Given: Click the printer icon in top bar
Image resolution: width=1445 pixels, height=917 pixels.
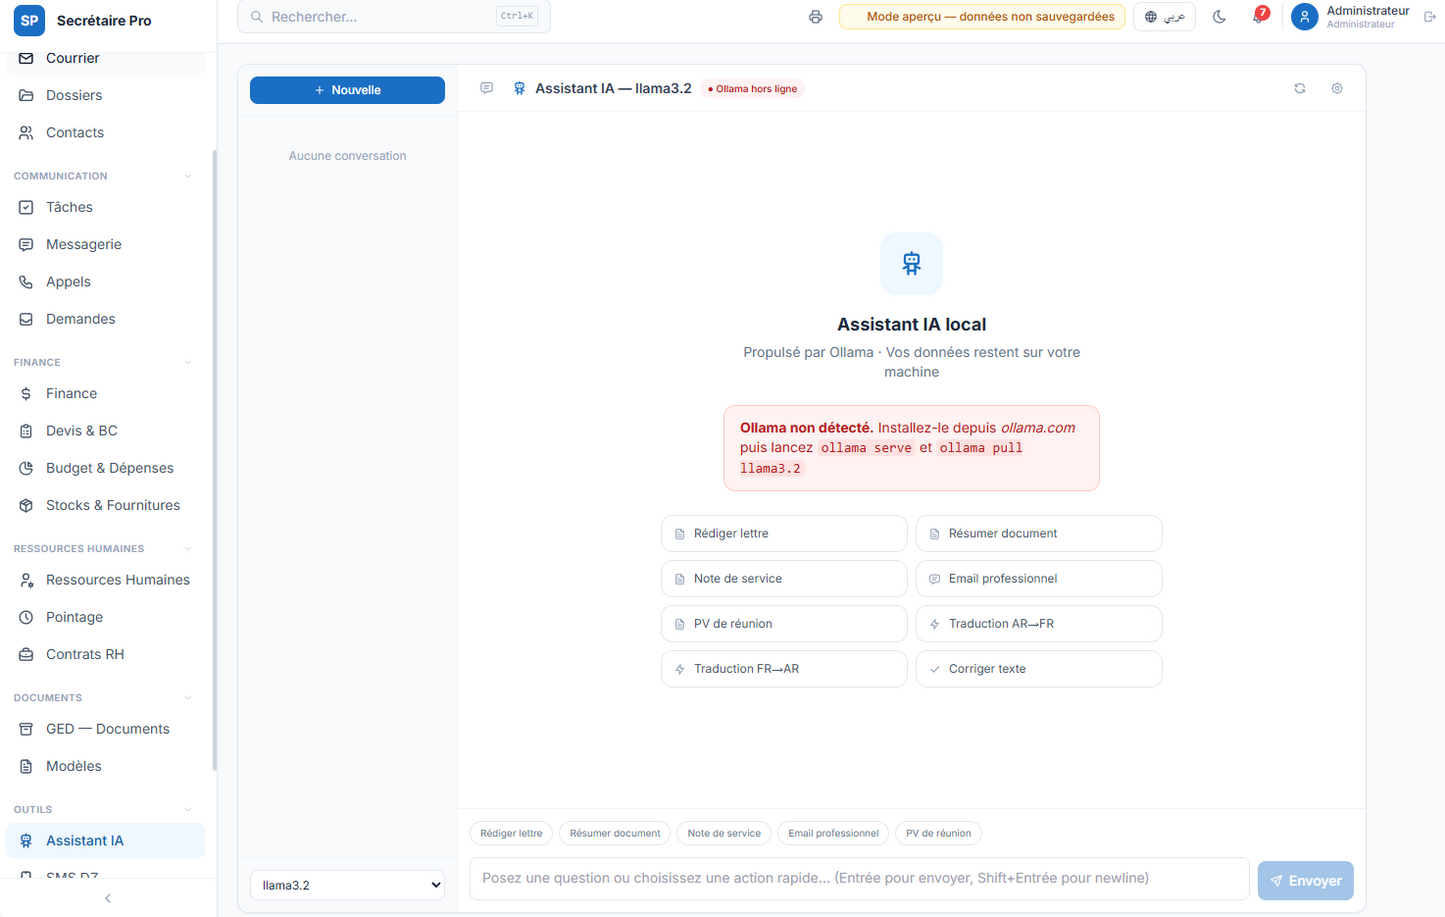Looking at the screenshot, I should (816, 17).
